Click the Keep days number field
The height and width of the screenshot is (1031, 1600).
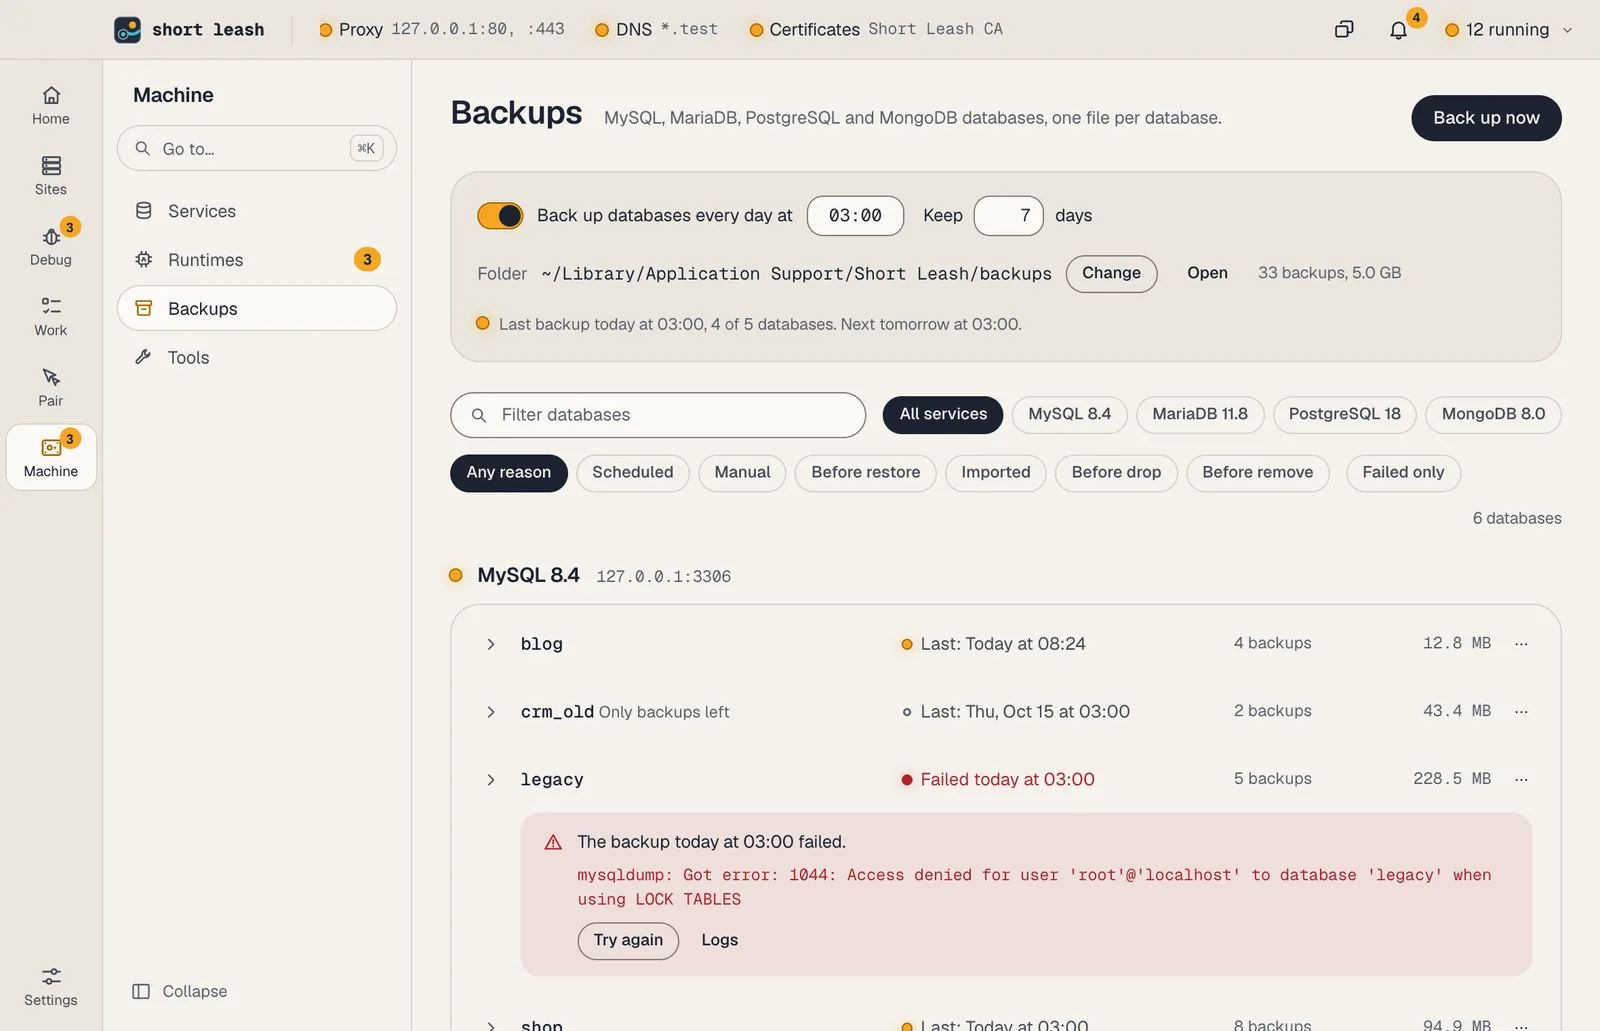click(1009, 216)
